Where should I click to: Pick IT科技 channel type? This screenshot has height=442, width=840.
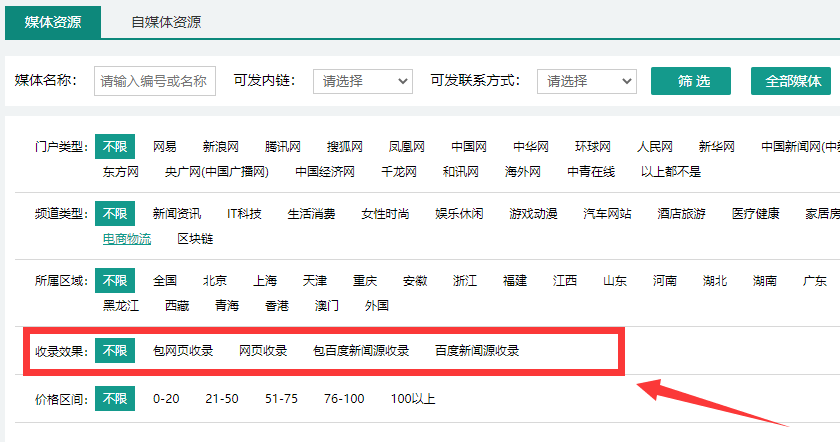(244, 214)
